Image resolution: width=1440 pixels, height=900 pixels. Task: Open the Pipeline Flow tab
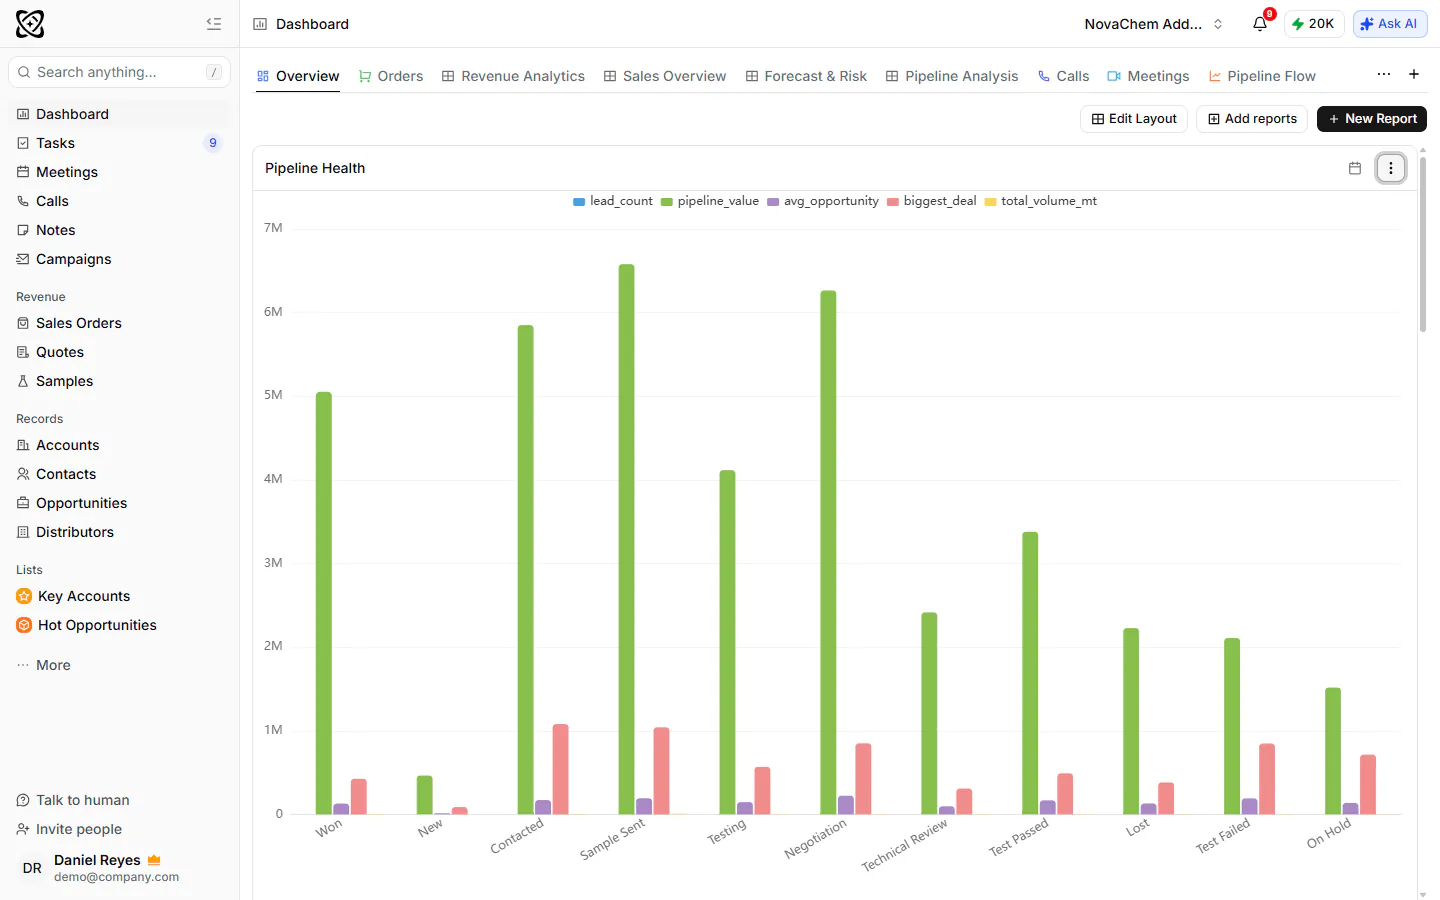click(x=1262, y=76)
